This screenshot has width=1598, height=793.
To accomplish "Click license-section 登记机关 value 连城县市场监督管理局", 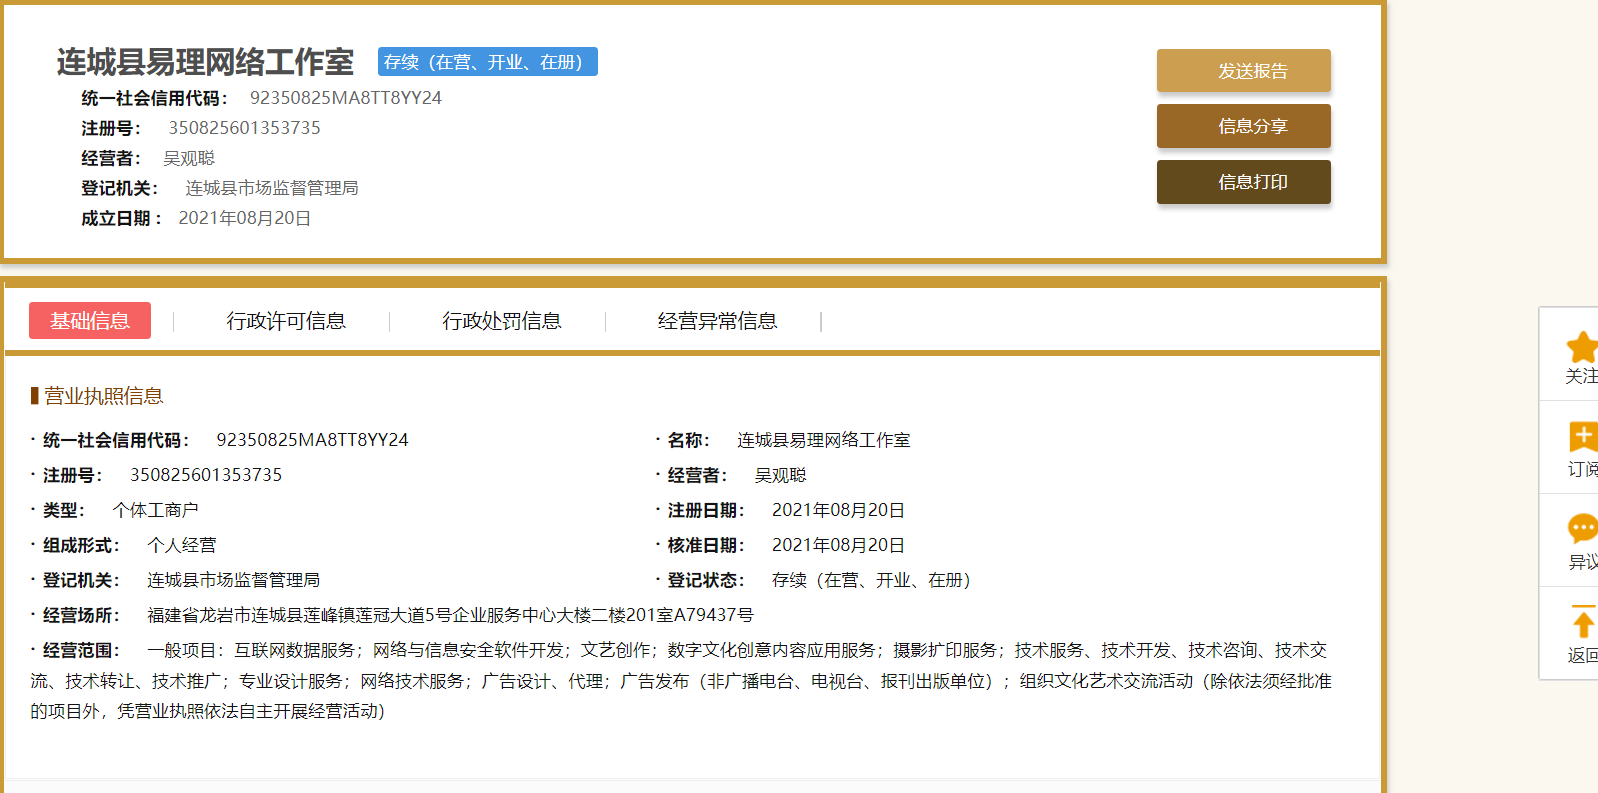I will point(234,580).
